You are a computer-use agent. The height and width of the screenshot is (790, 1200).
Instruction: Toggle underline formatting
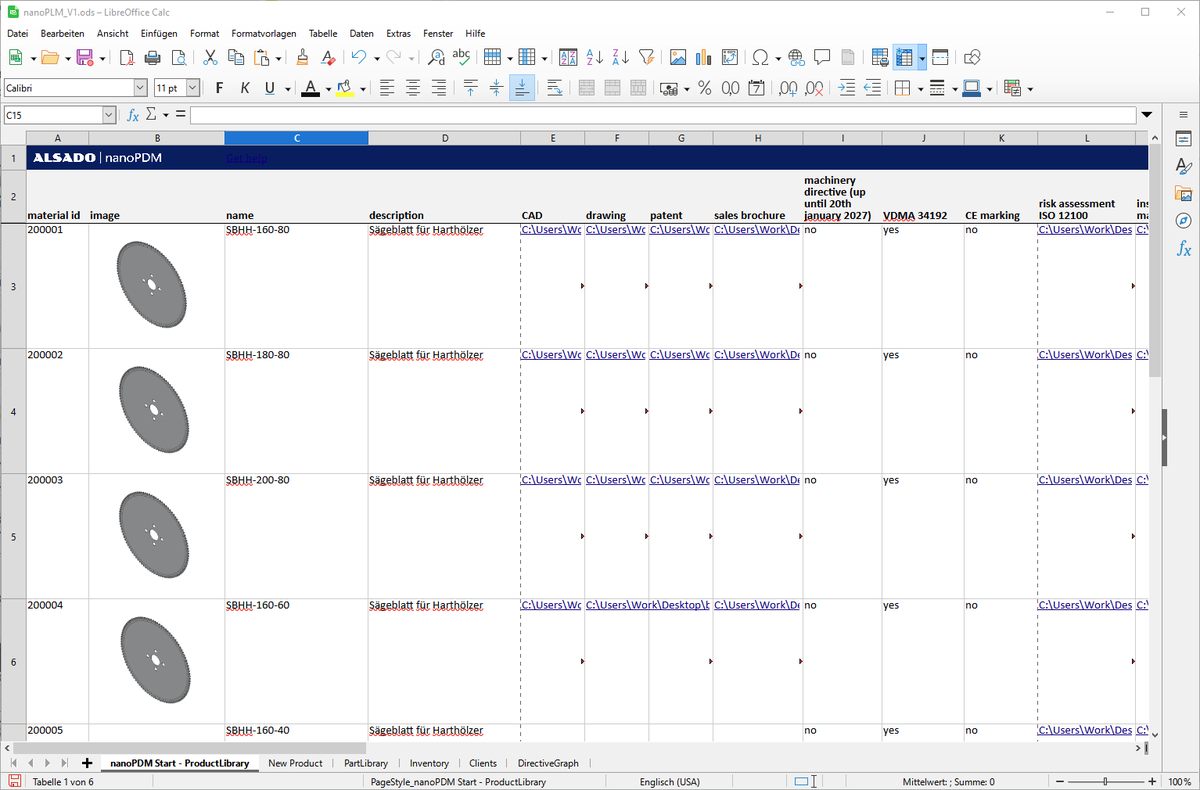click(270, 88)
